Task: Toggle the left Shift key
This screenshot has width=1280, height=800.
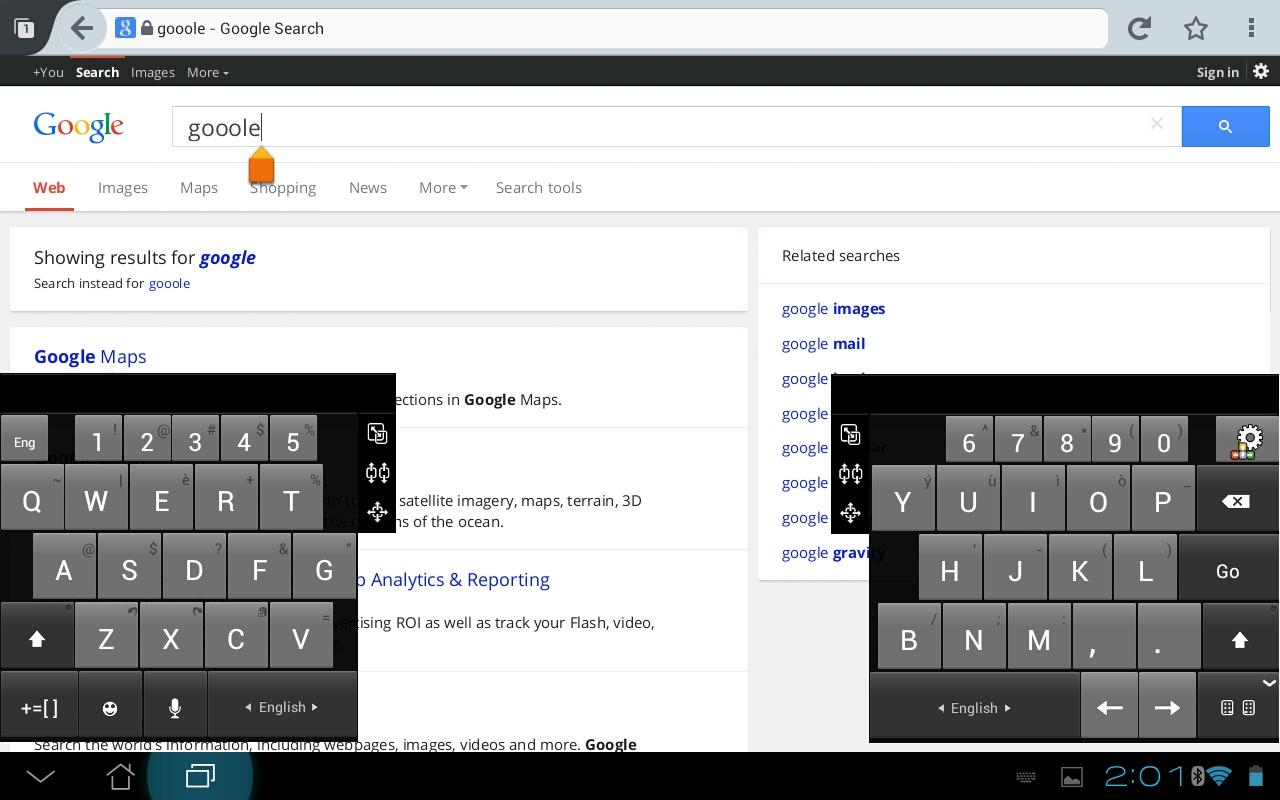Action: 37,638
